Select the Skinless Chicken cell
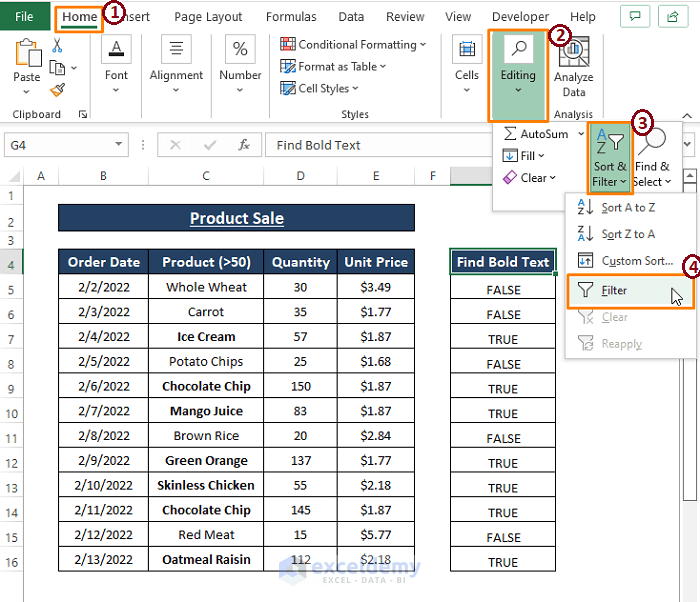This screenshot has height=602, width=700. point(206,485)
